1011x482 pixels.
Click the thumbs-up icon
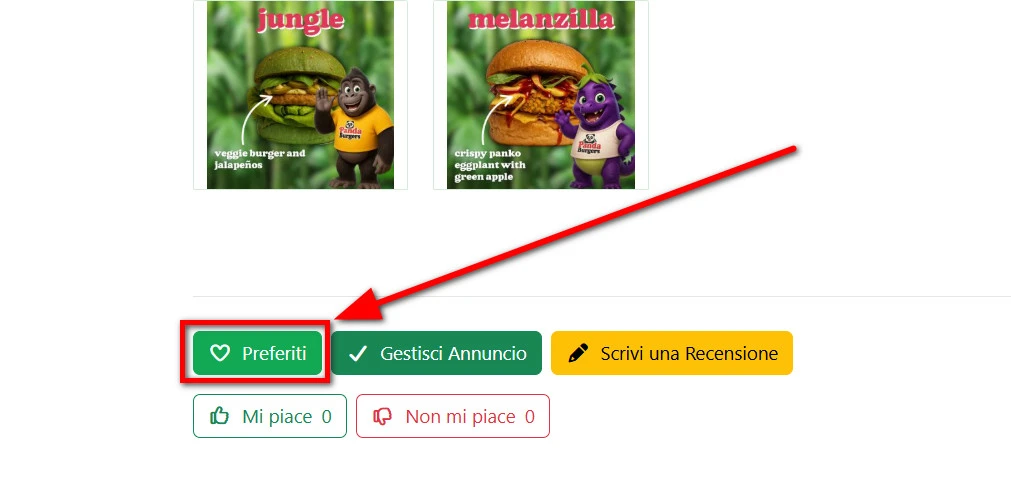[219, 416]
